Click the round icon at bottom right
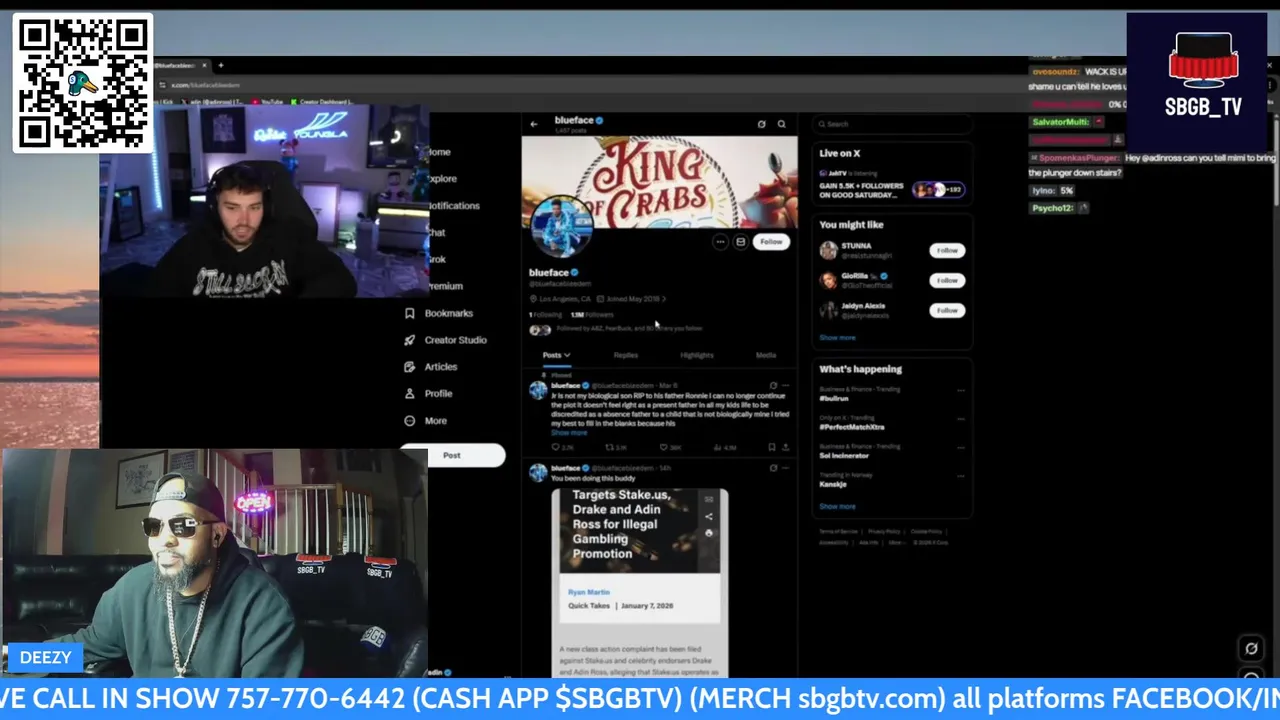The width and height of the screenshot is (1280, 720). (x=1251, y=649)
